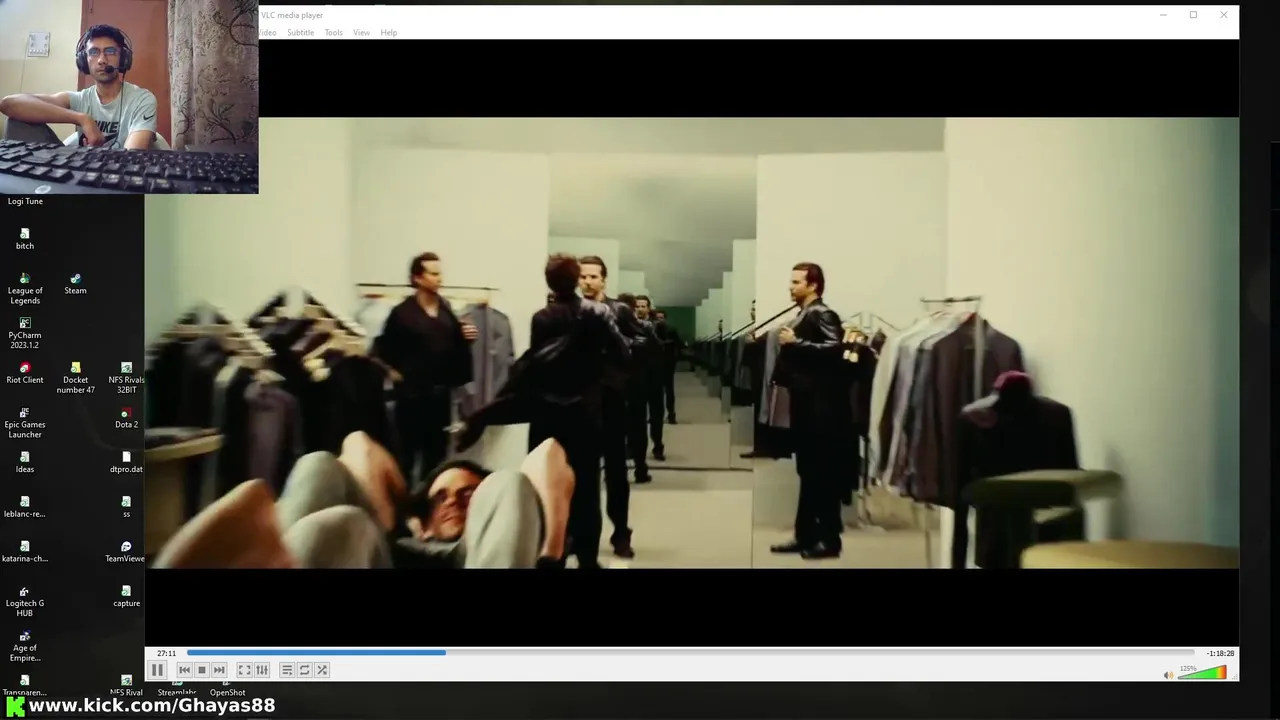Image resolution: width=1280 pixels, height=720 pixels.
Task: Show extended settings (equalizer) dialog
Action: click(262, 670)
